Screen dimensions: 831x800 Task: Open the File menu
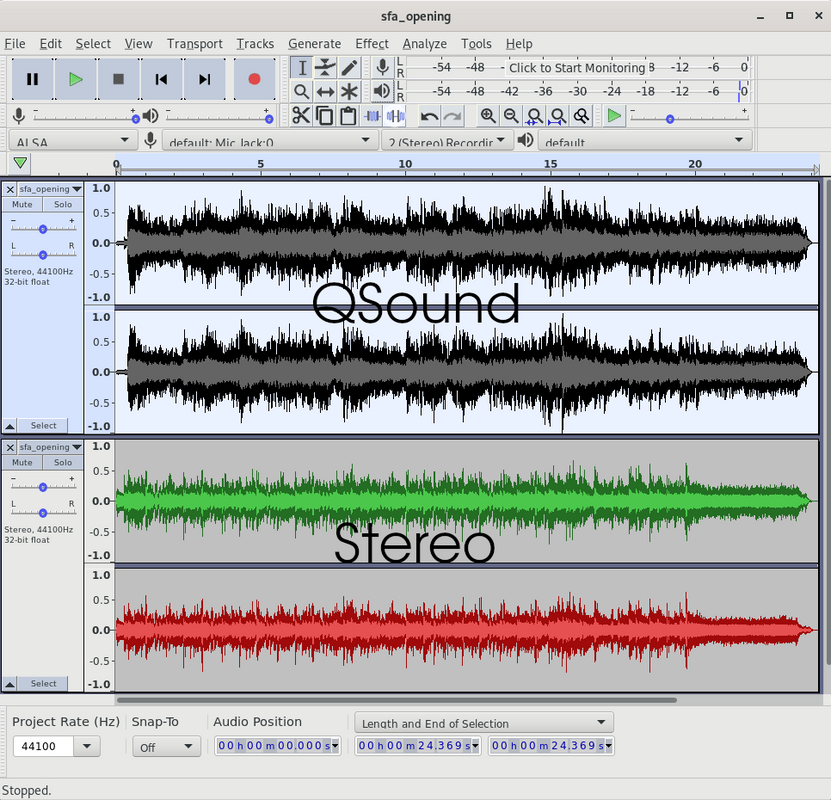pyautogui.click(x=15, y=44)
